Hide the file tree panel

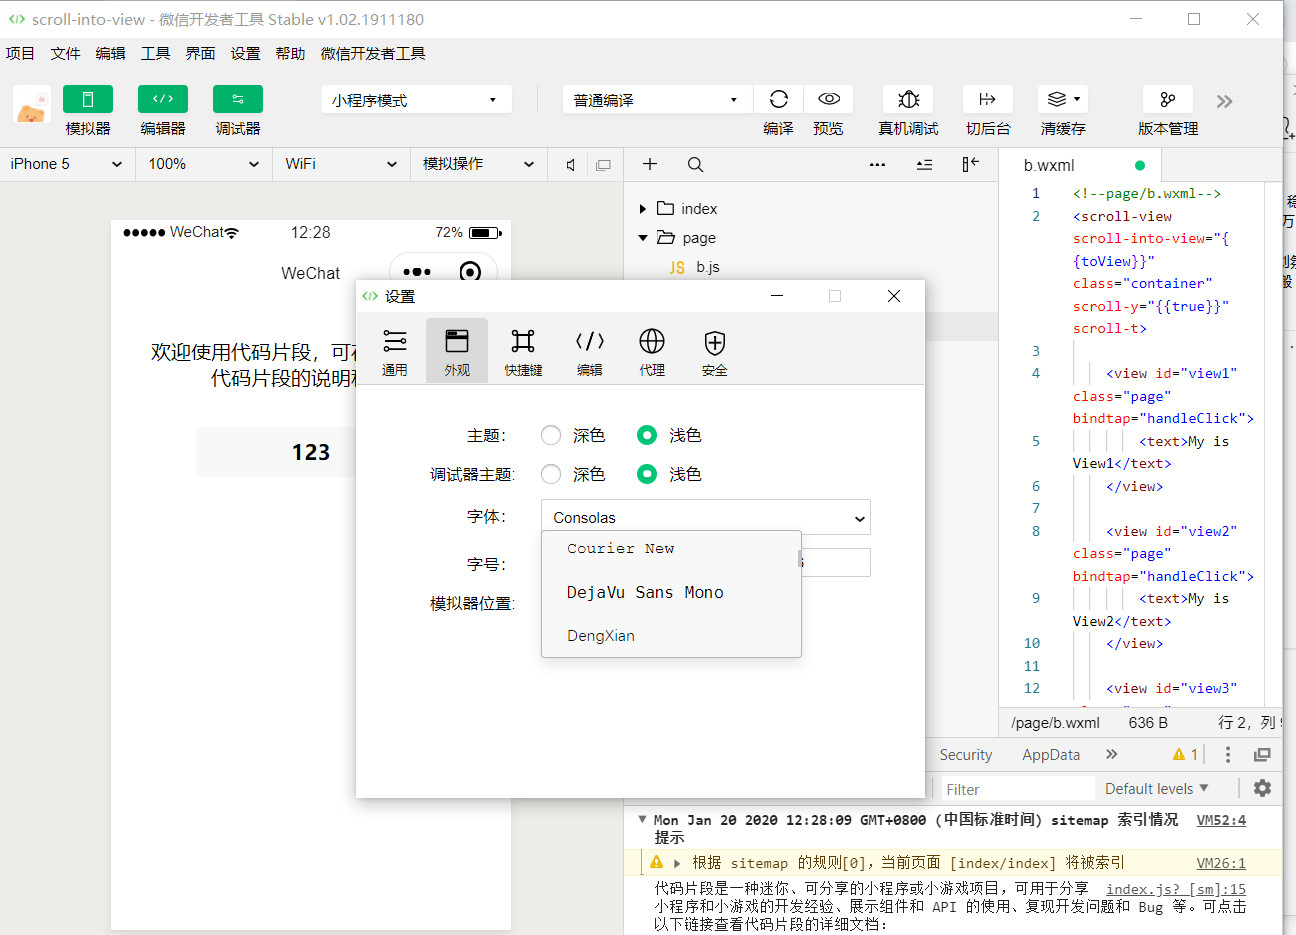pyautogui.click(x=970, y=164)
